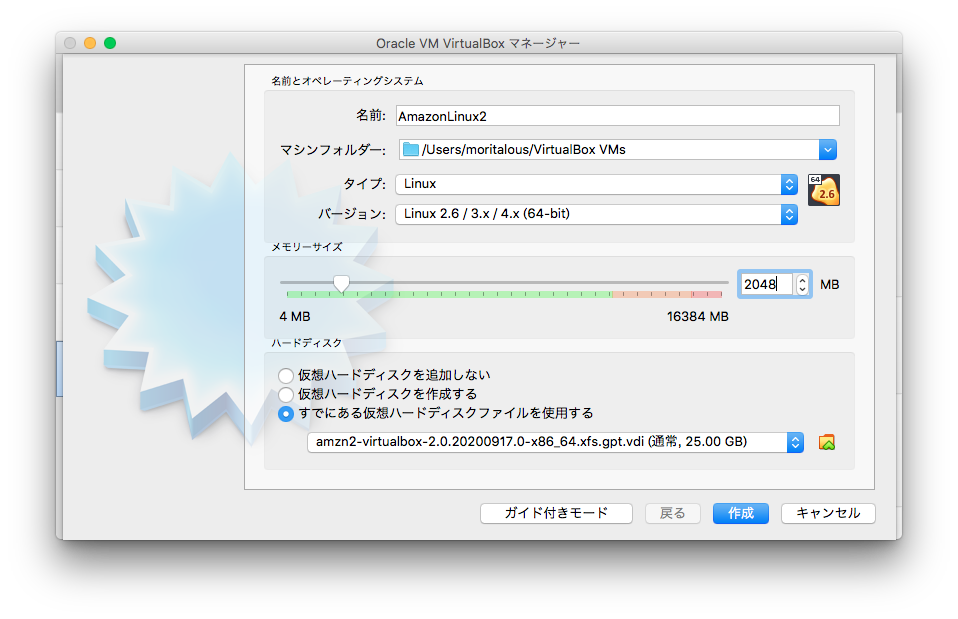958x619 pixels.
Task: Open the amzn2-virtualbox disk file dropdown
Action: pos(795,442)
